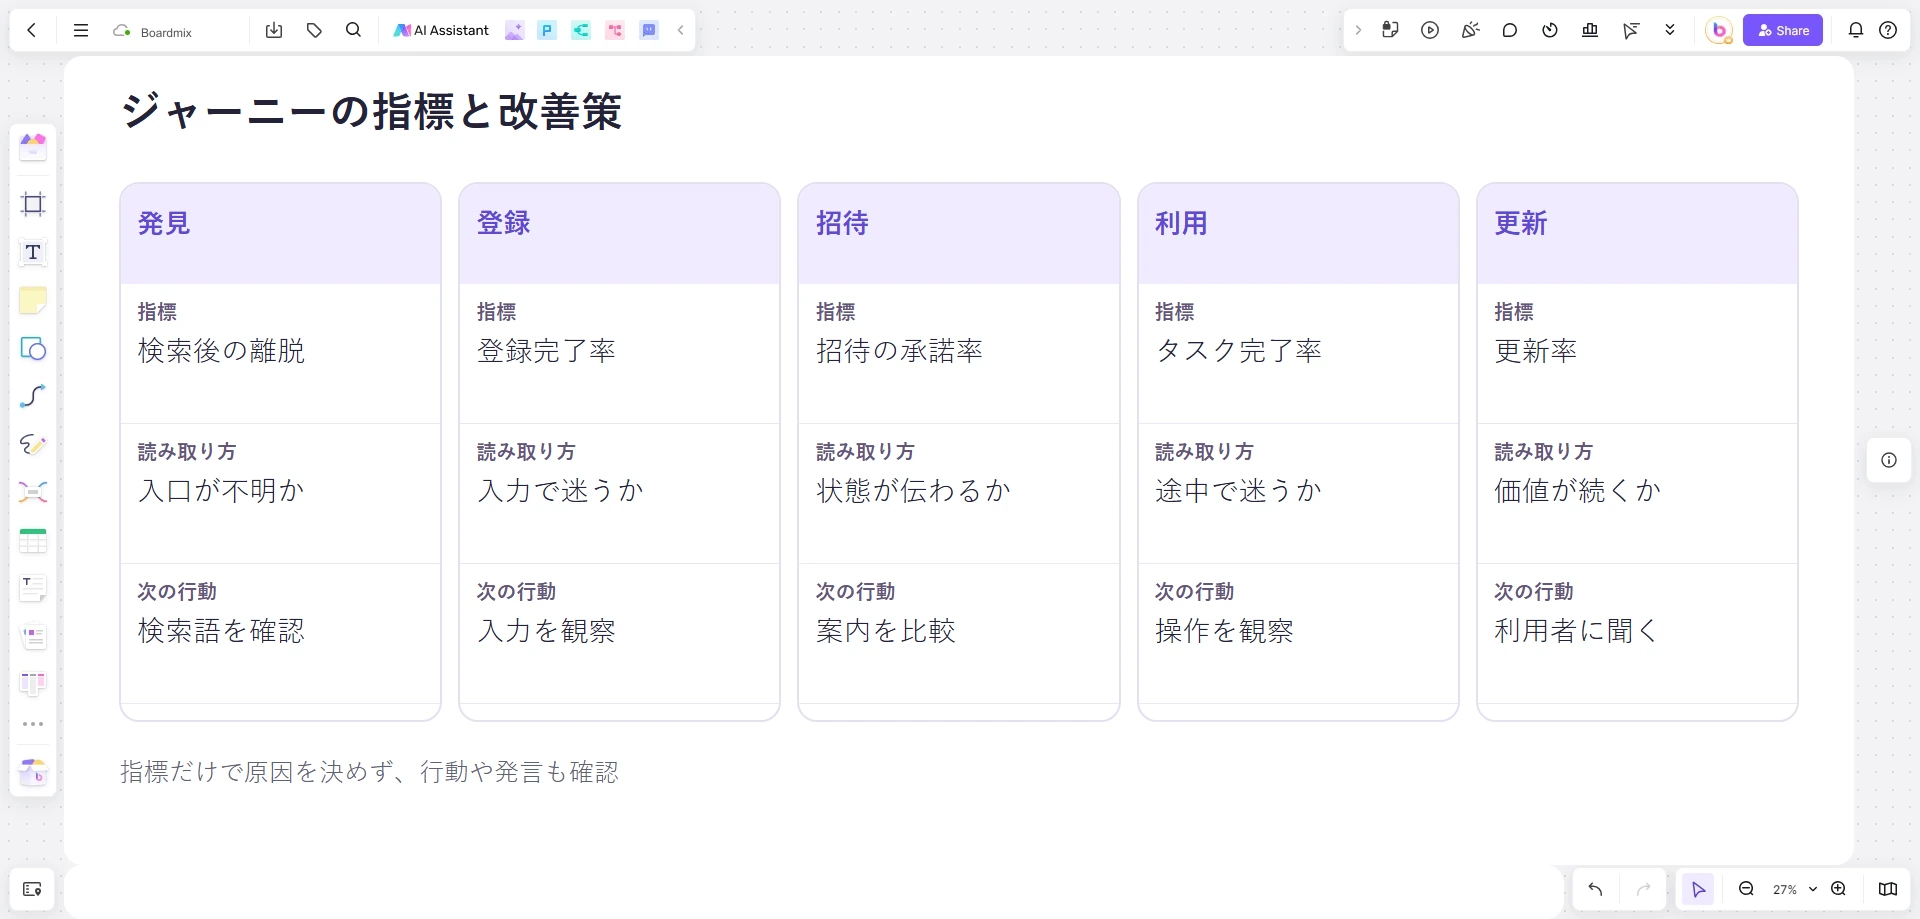
Task: Click the Boardmix file name
Action: pos(166,32)
